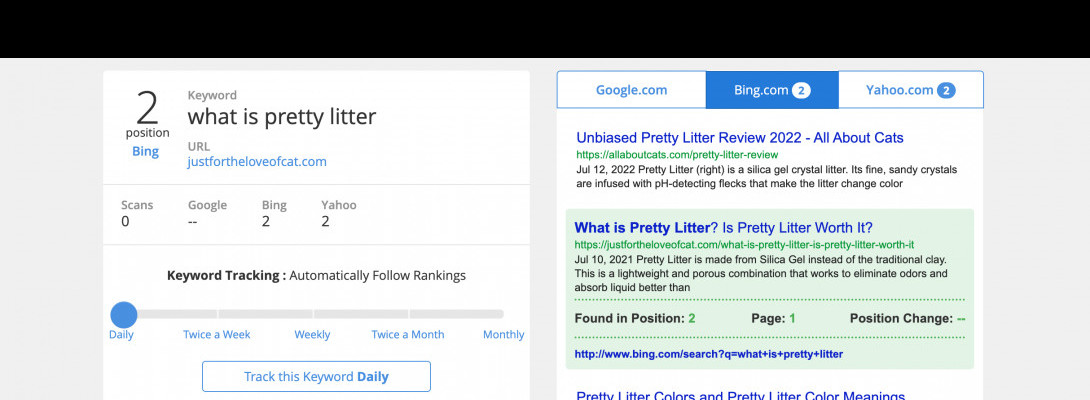The height and width of the screenshot is (400, 1090).
Task: Set tracking frequency to Weekly
Action: [312, 335]
